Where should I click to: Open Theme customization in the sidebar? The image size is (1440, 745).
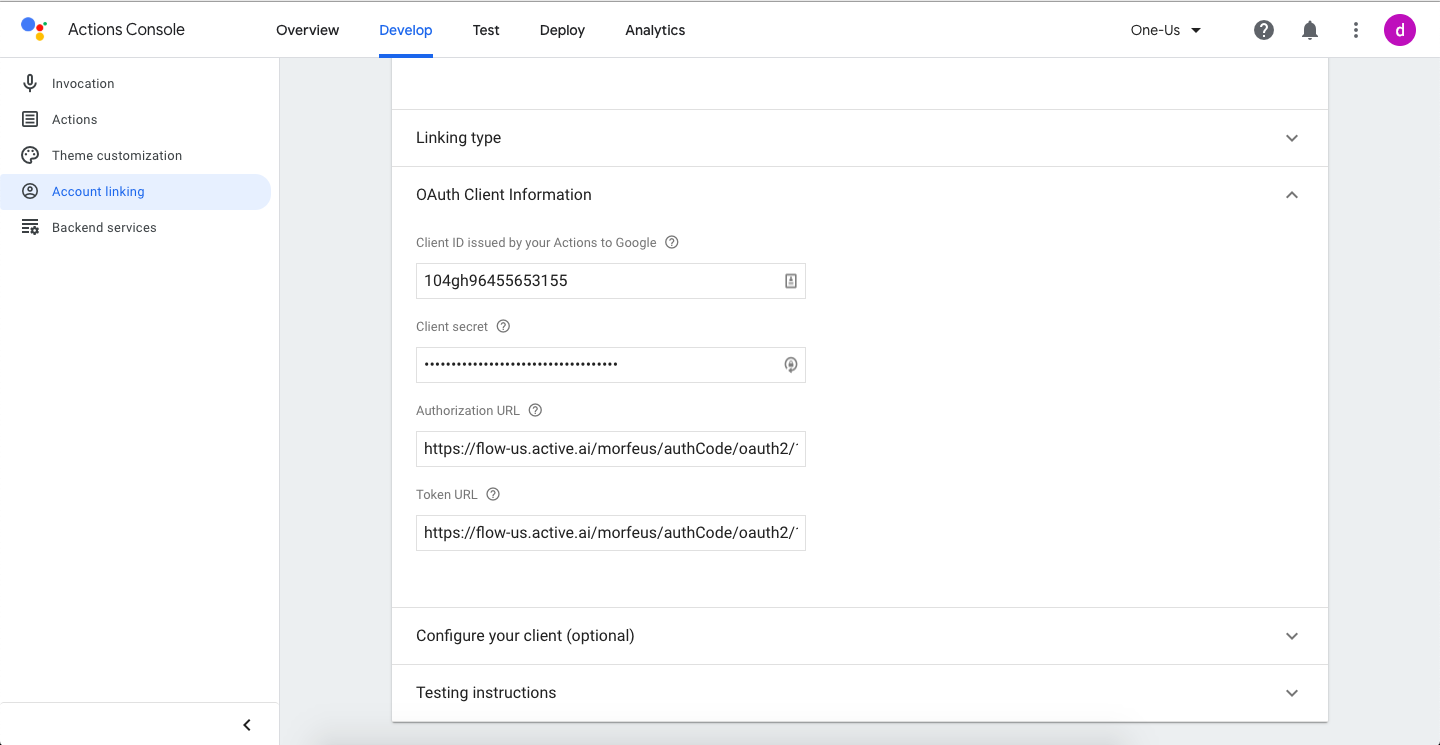[x=135, y=155]
